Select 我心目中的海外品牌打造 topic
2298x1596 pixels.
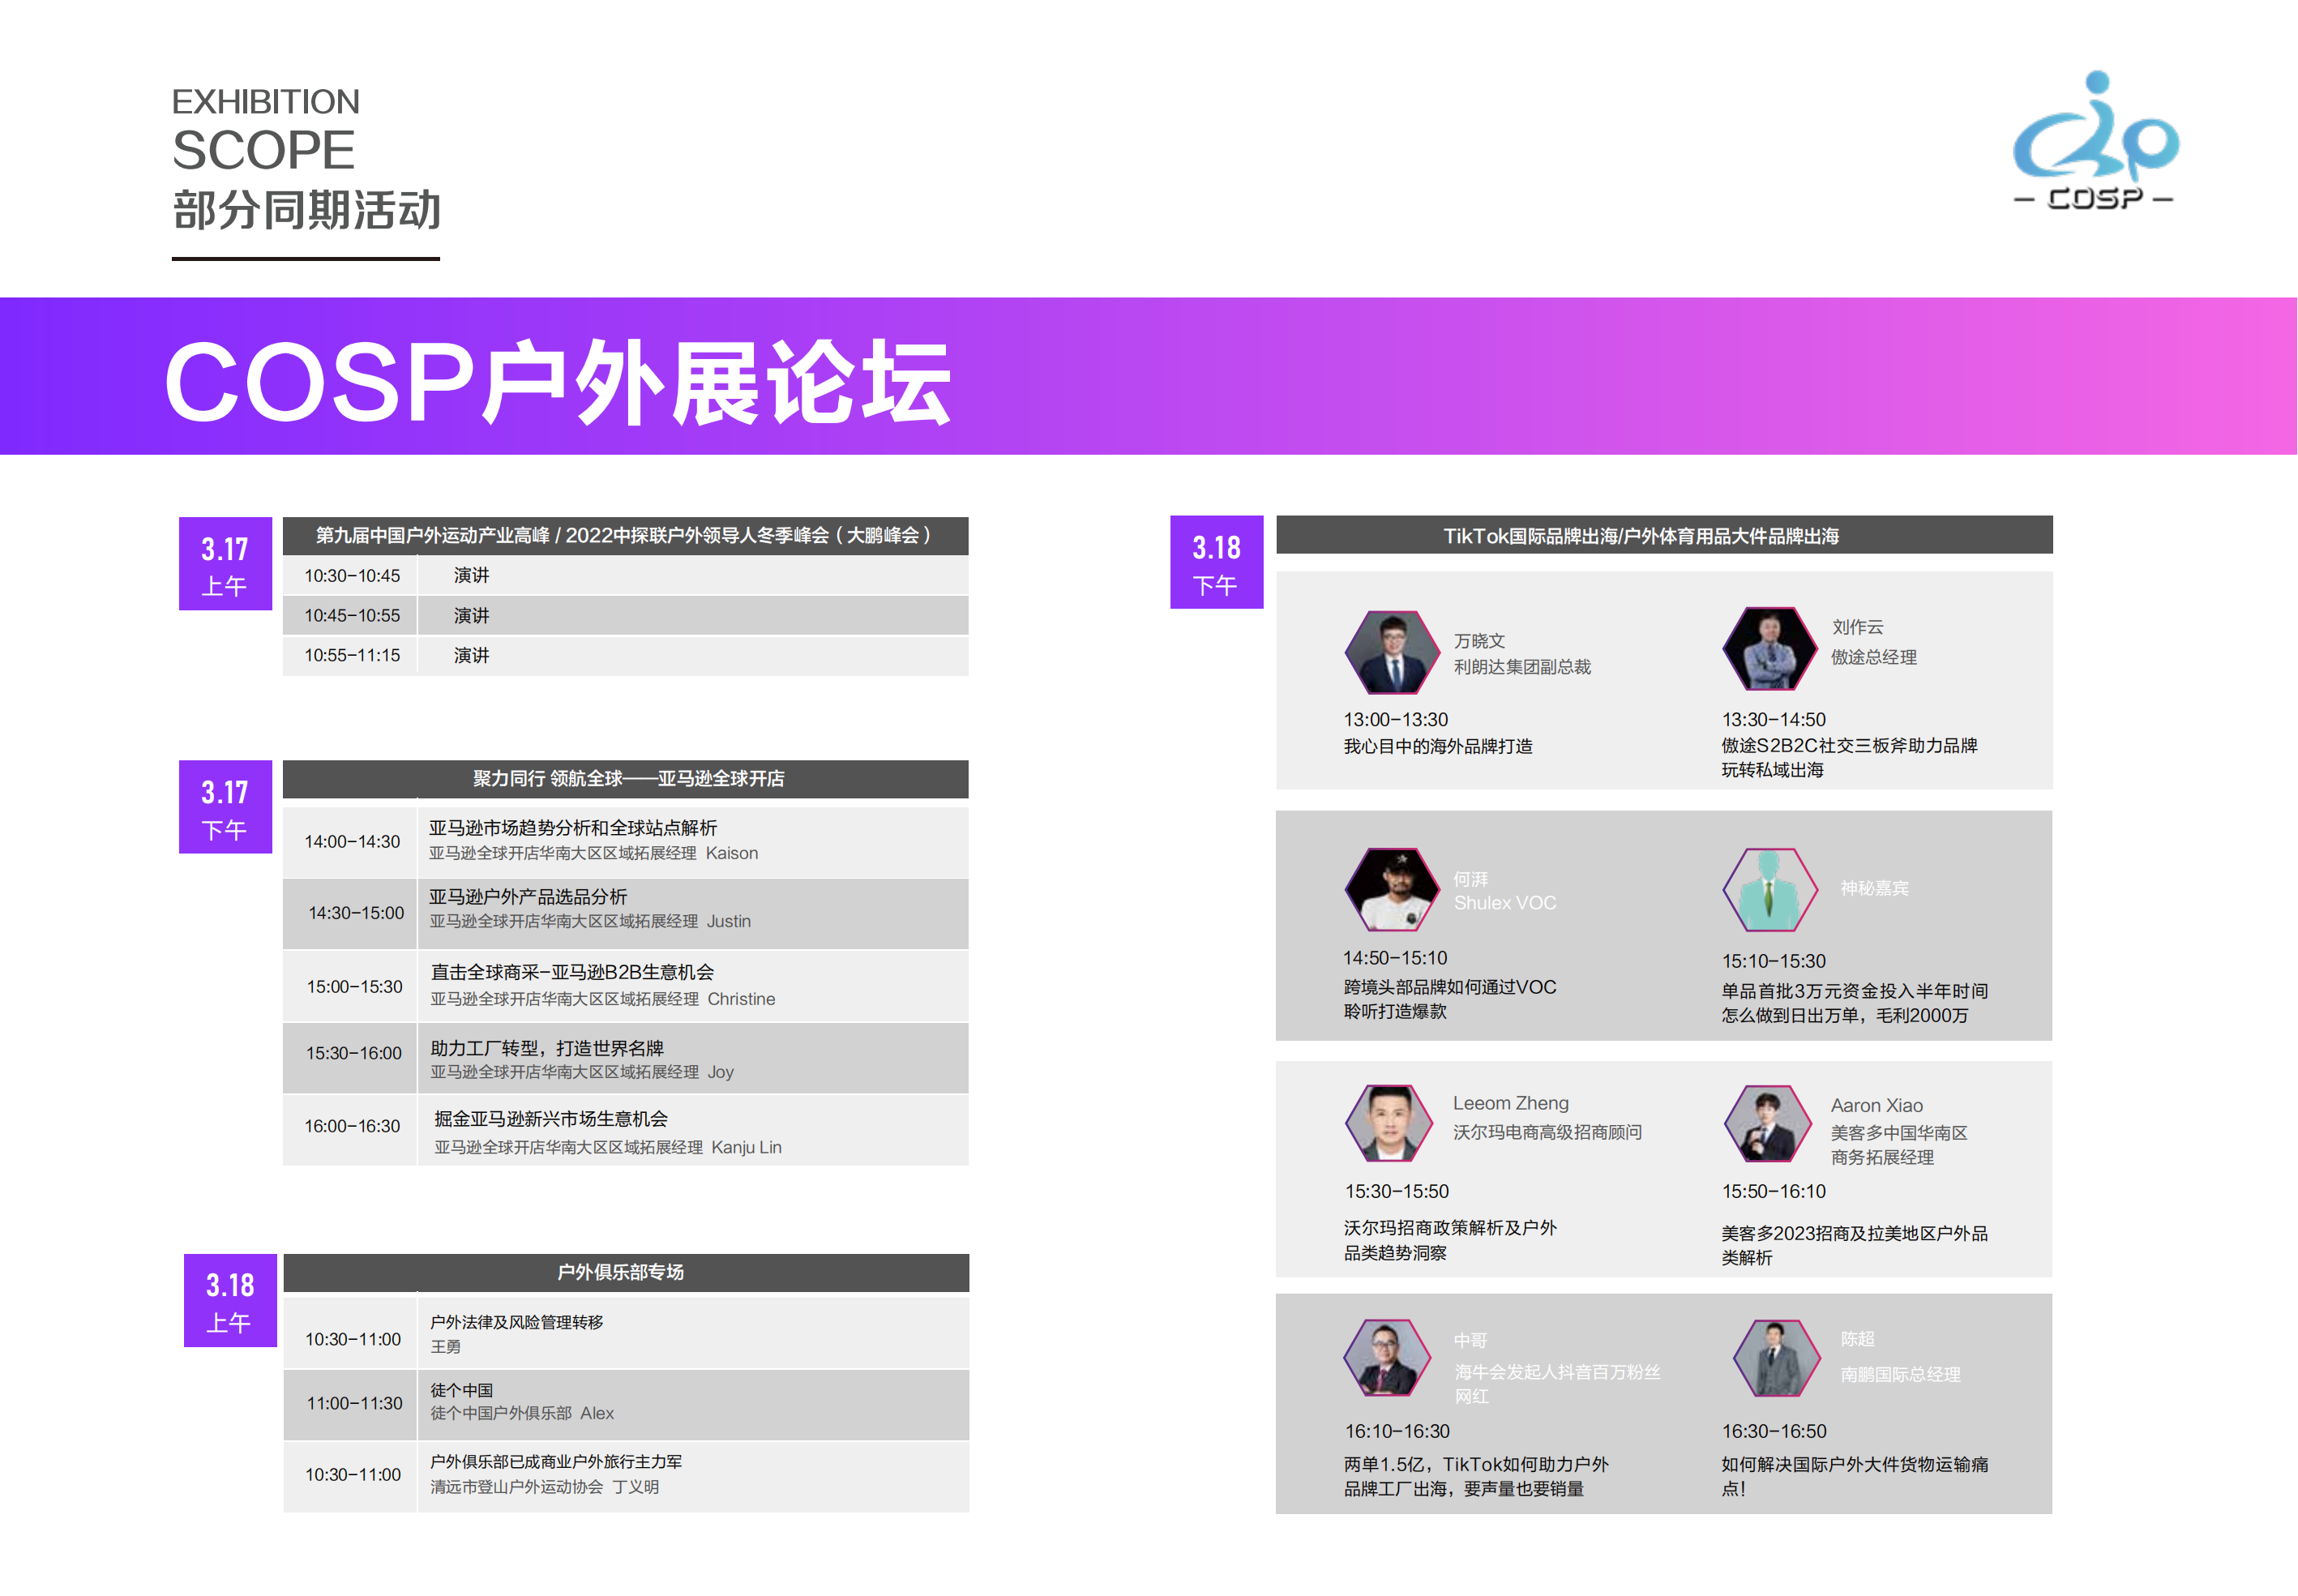tap(1437, 747)
